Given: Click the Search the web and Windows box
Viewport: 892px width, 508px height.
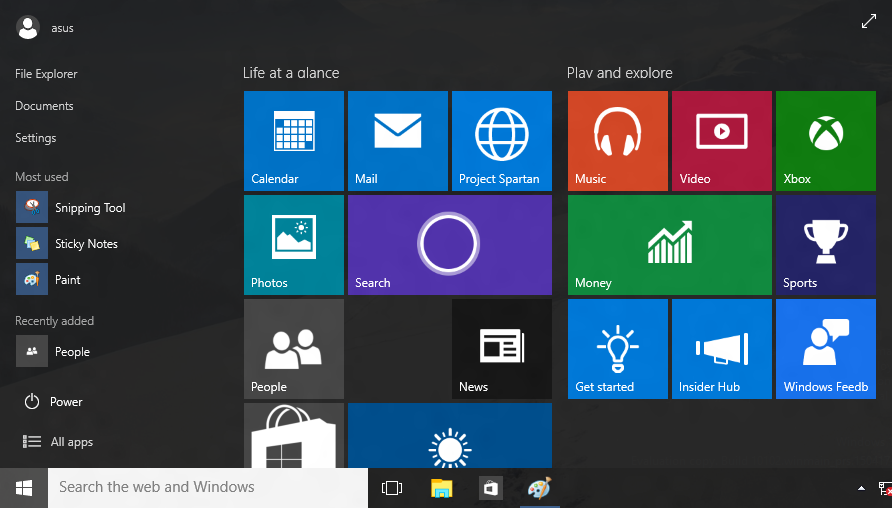Looking at the screenshot, I should tap(208, 488).
